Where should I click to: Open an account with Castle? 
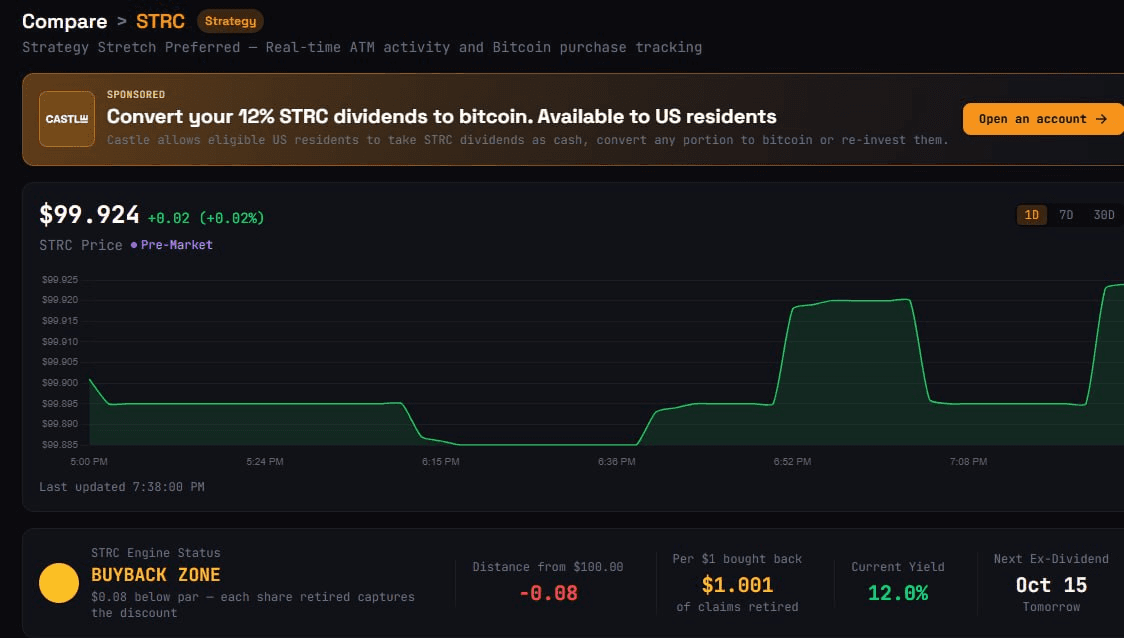pos(1043,119)
